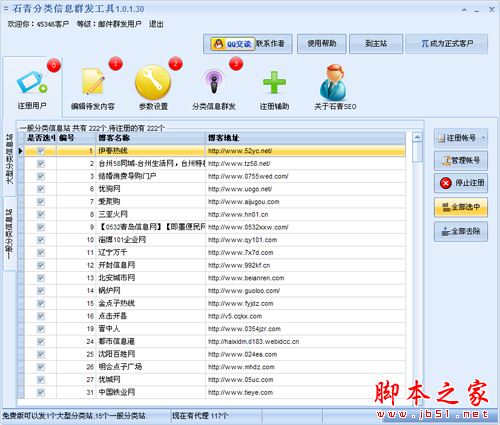Select the 晋中人 row name

click(109, 329)
